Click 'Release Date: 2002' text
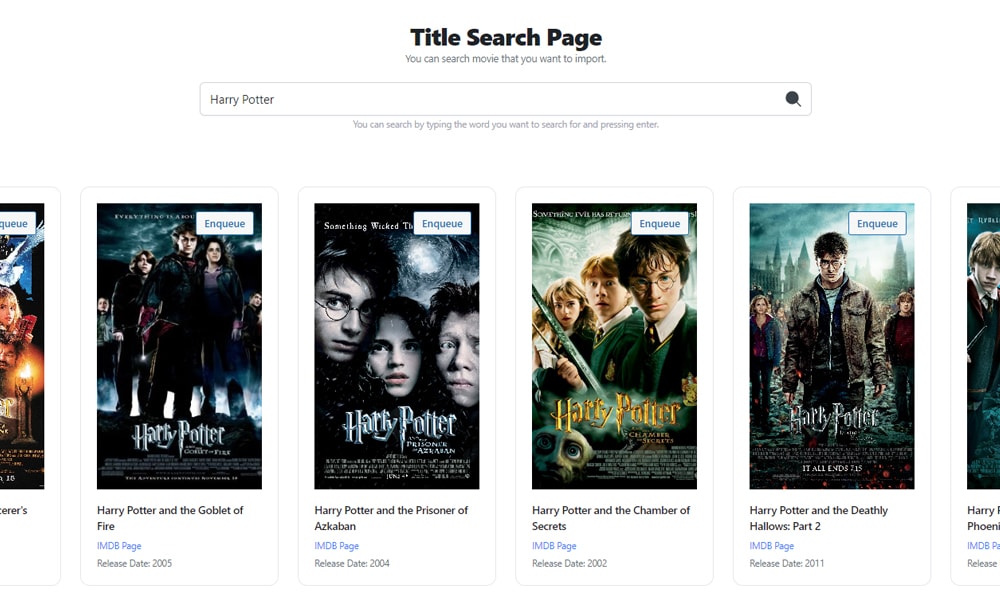 coord(570,563)
